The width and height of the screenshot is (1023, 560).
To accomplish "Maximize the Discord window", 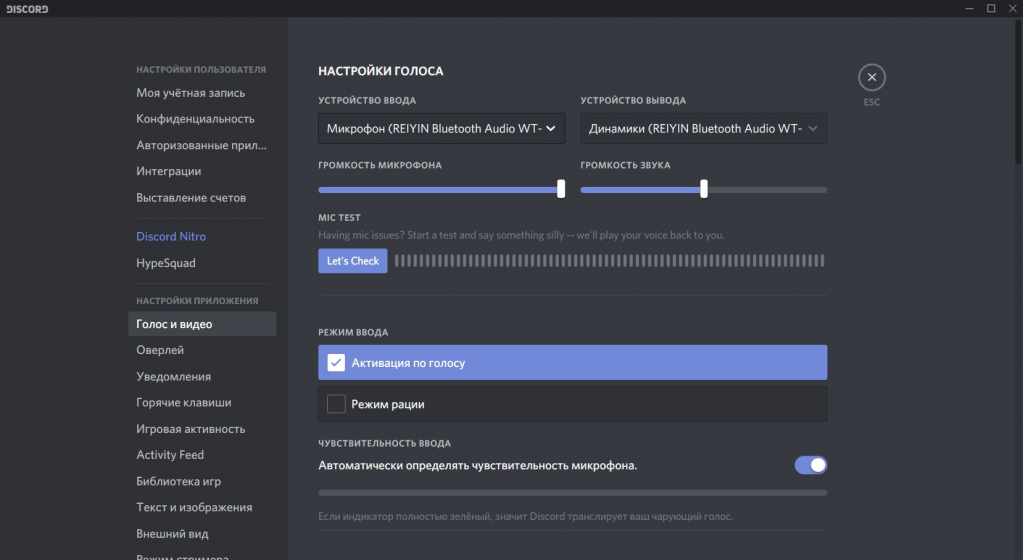I will 990,9.
